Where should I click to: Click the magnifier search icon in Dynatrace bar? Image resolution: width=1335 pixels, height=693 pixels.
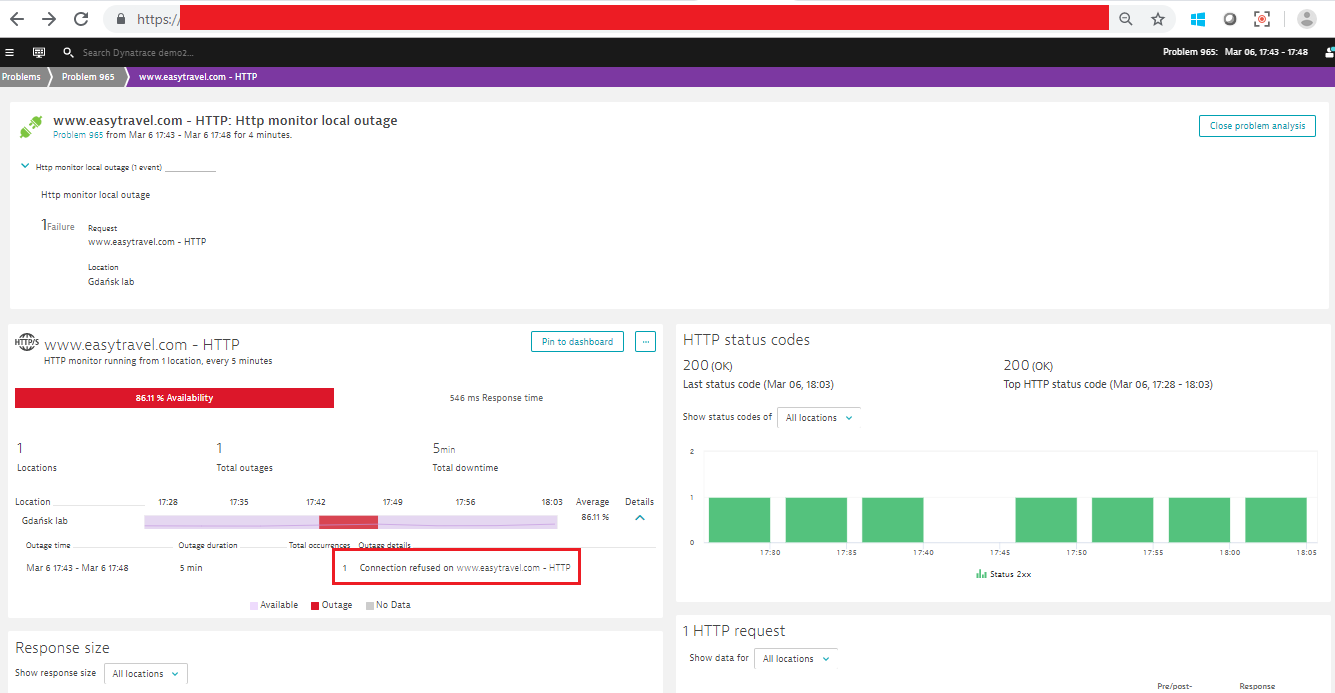click(x=68, y=52)
